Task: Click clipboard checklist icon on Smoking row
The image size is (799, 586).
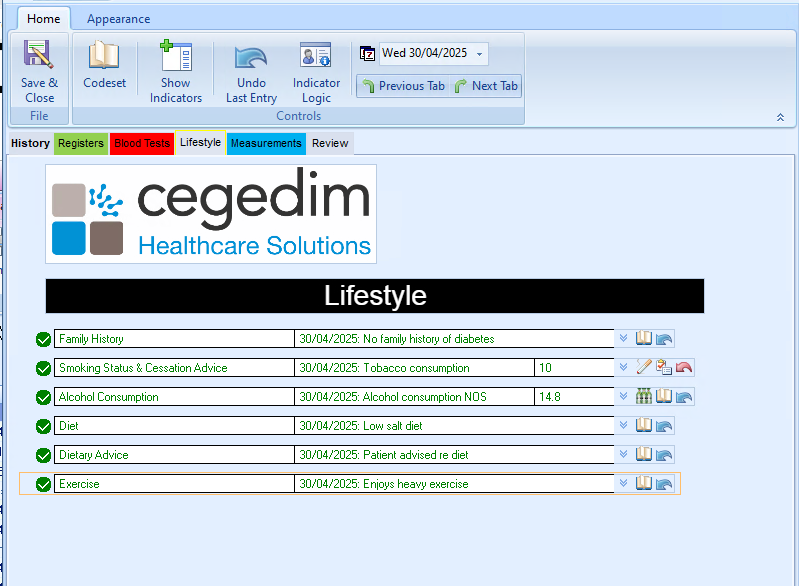Action: (x=664, y=367)
